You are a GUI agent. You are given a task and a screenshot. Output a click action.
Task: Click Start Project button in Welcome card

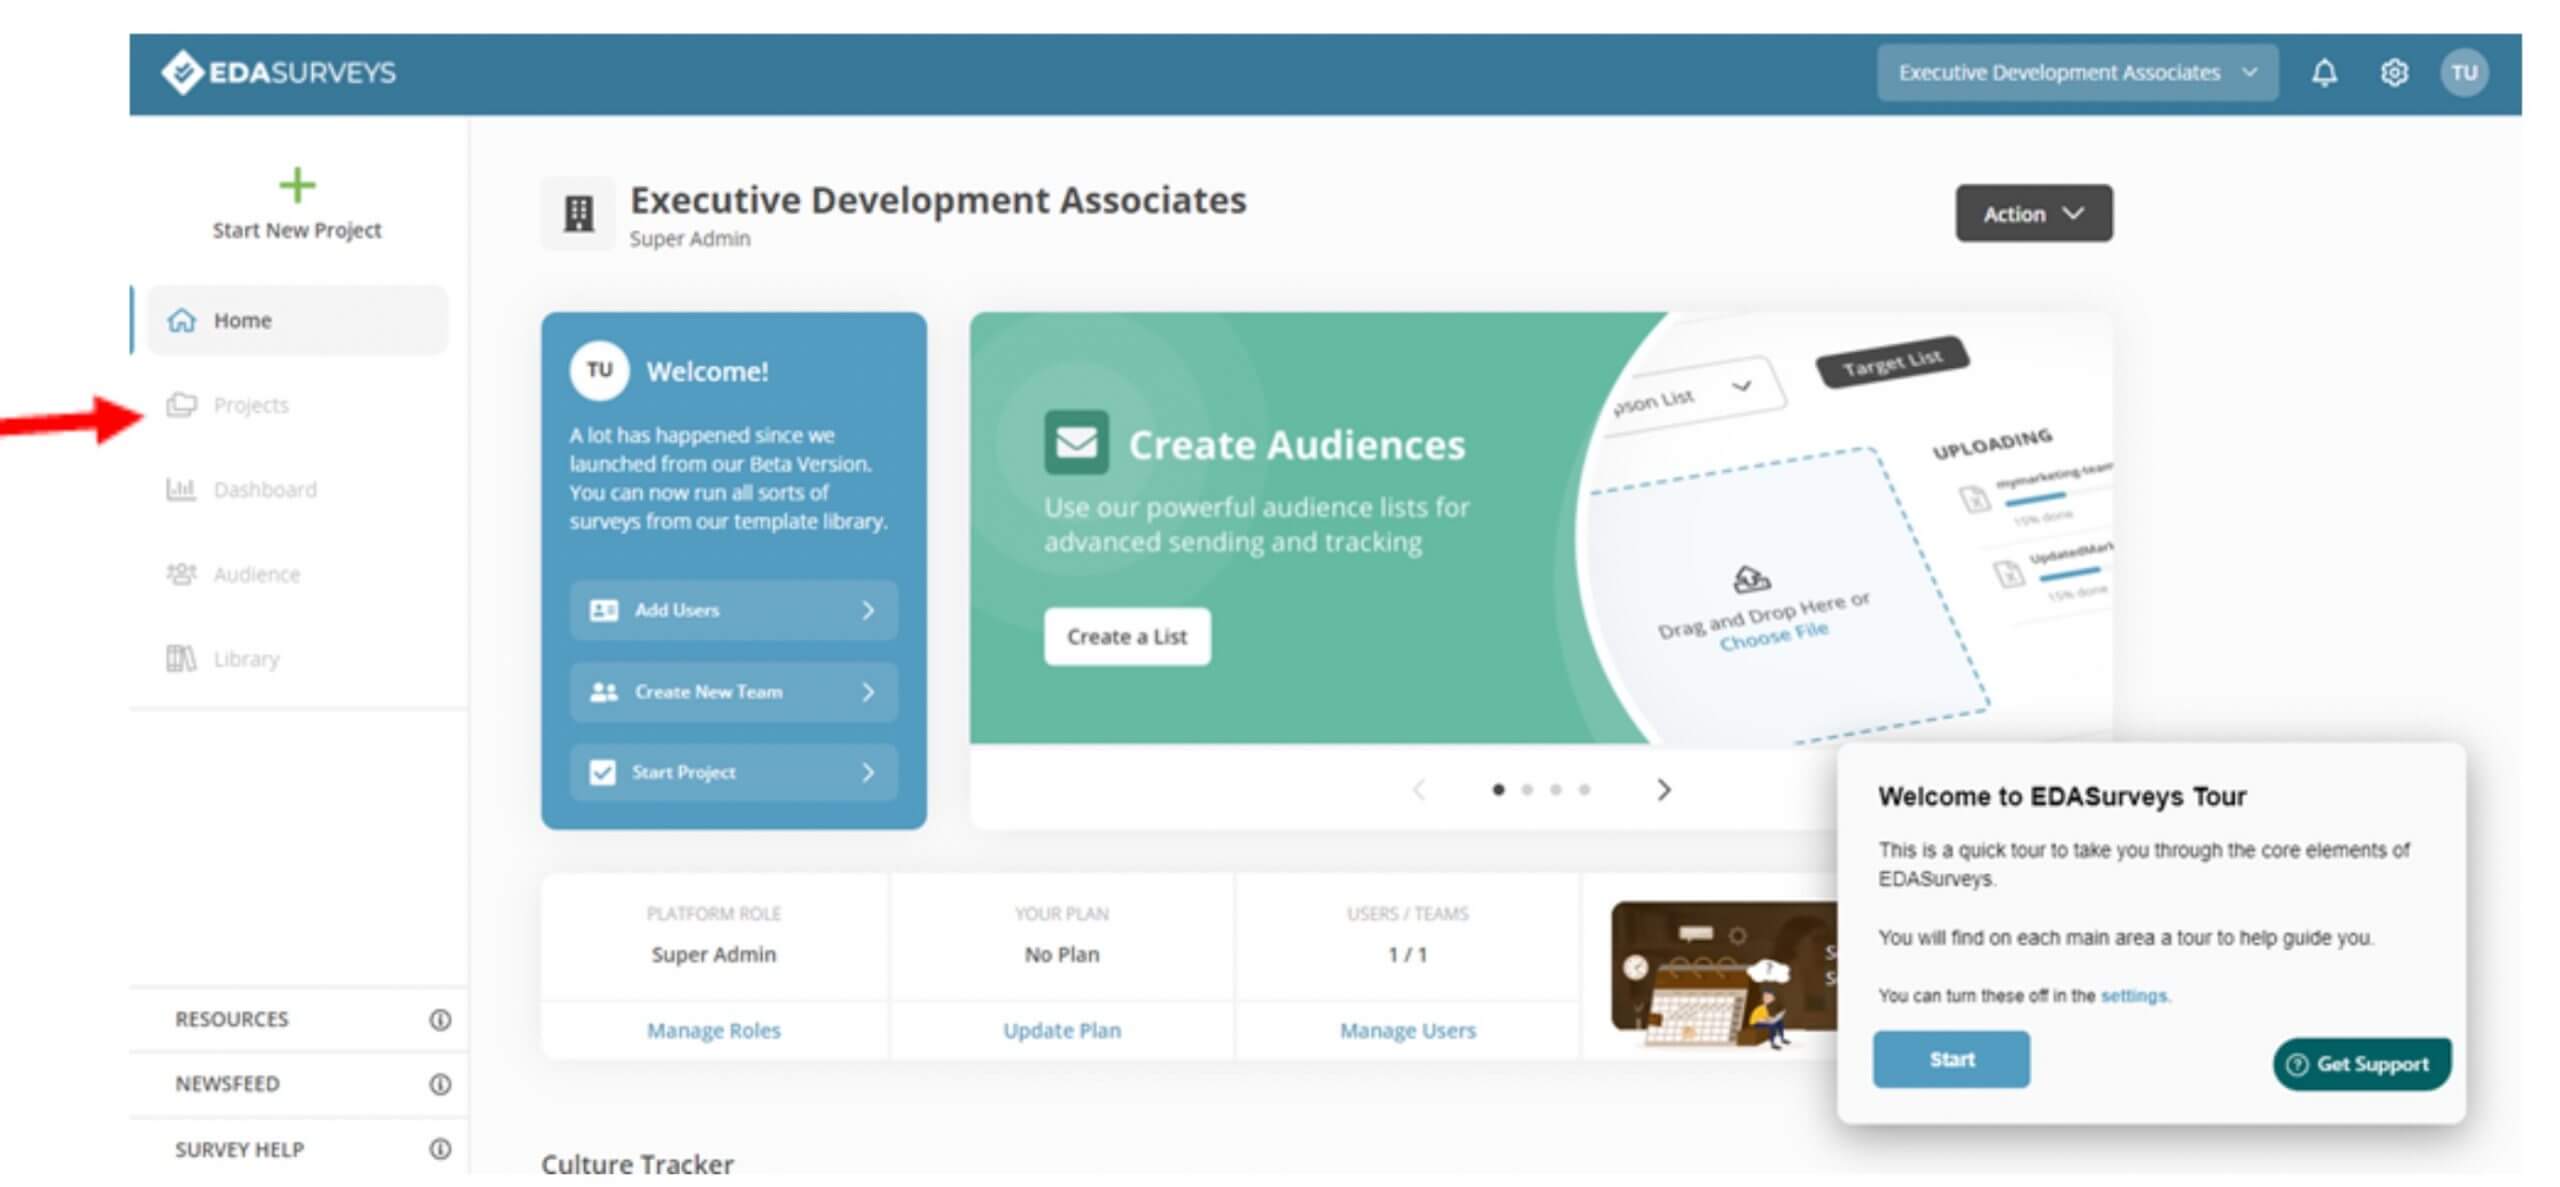pos(733,772)
